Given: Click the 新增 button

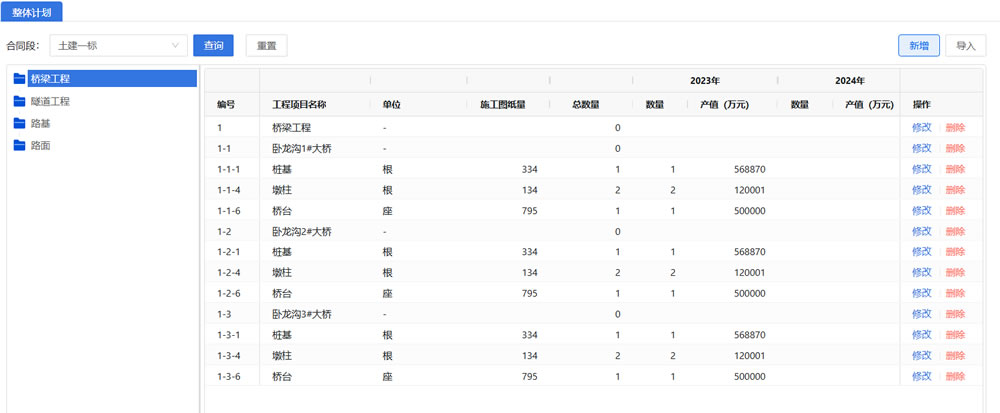Looking at the screenshot, I should click(918, 45).
